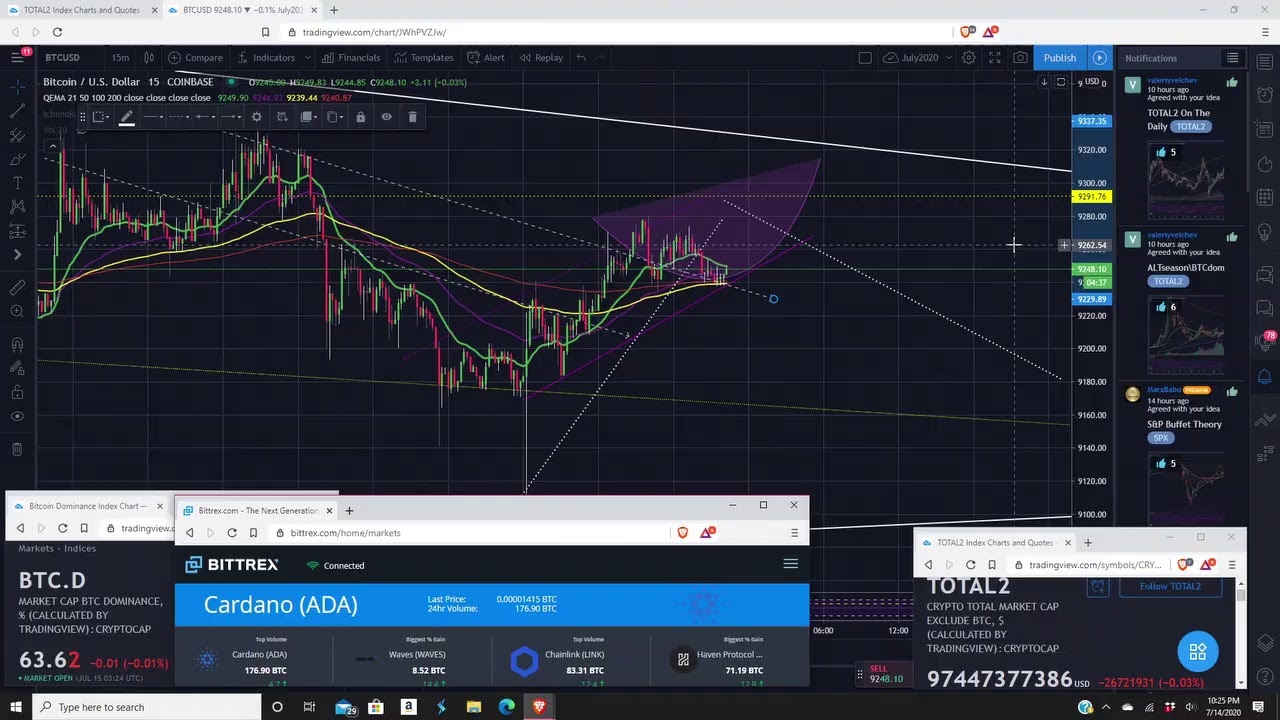Image resolution: width=1280 pixels, height=720 pixels.
Task: Click Brave shield icon in main address bar
Action: pyautogui.click(x=966, y=32)
